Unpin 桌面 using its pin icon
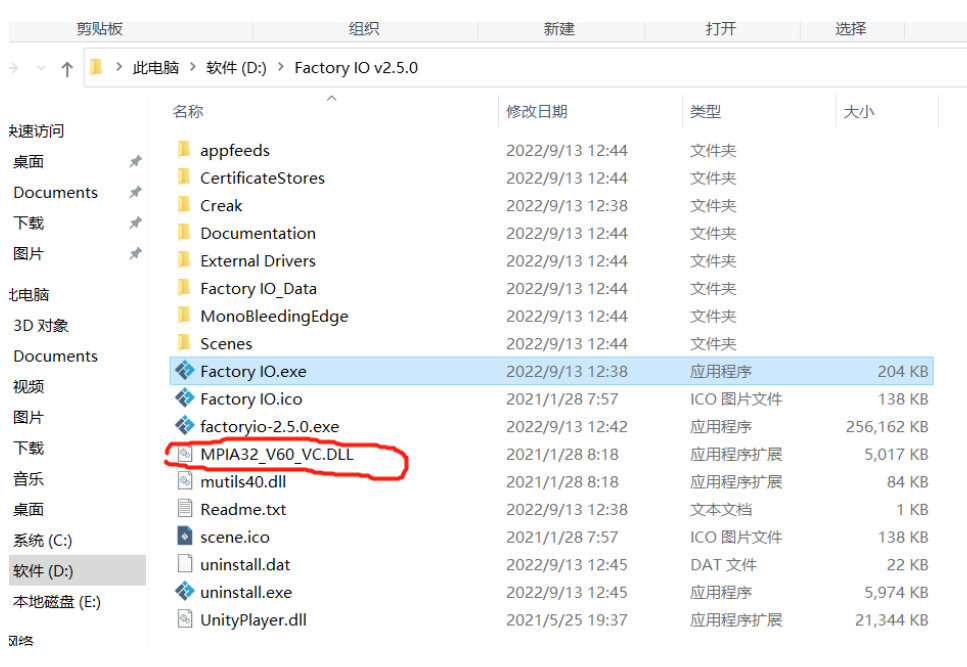Viewport: 967px width, 667px height. 135,162
